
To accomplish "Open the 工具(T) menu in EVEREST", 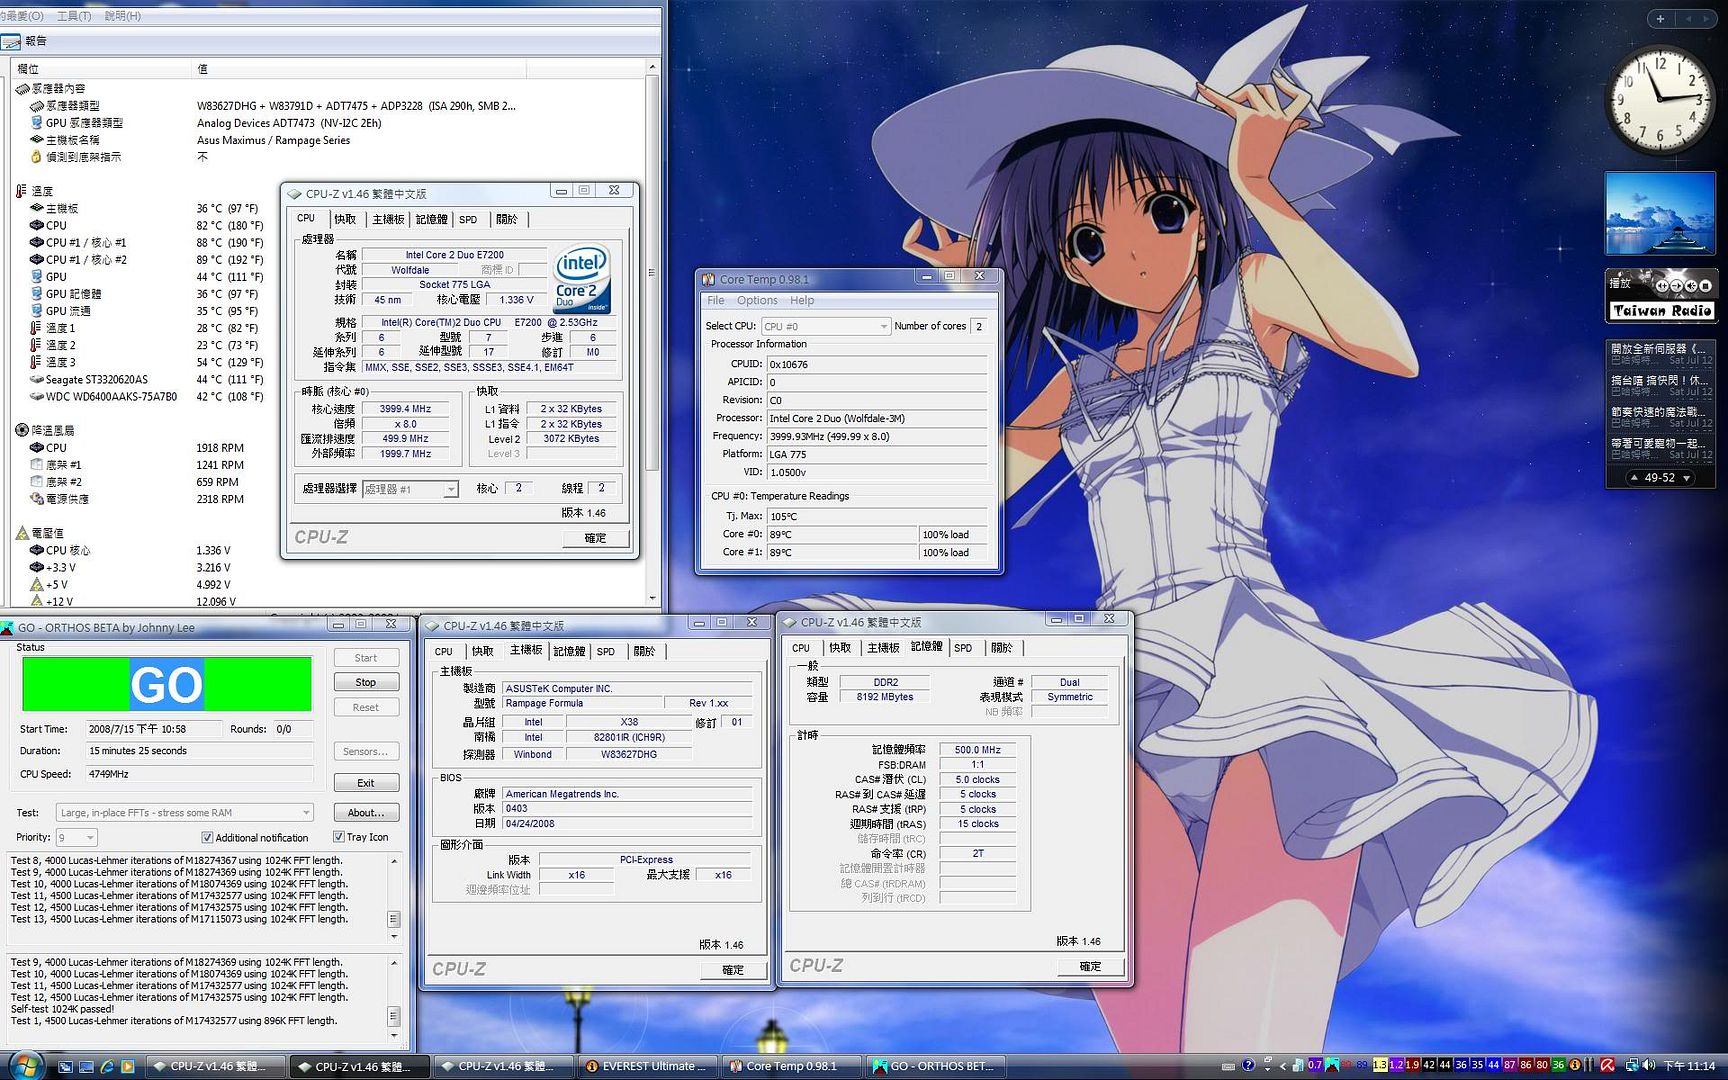I will pyautogui.click(x=74, y=16).
